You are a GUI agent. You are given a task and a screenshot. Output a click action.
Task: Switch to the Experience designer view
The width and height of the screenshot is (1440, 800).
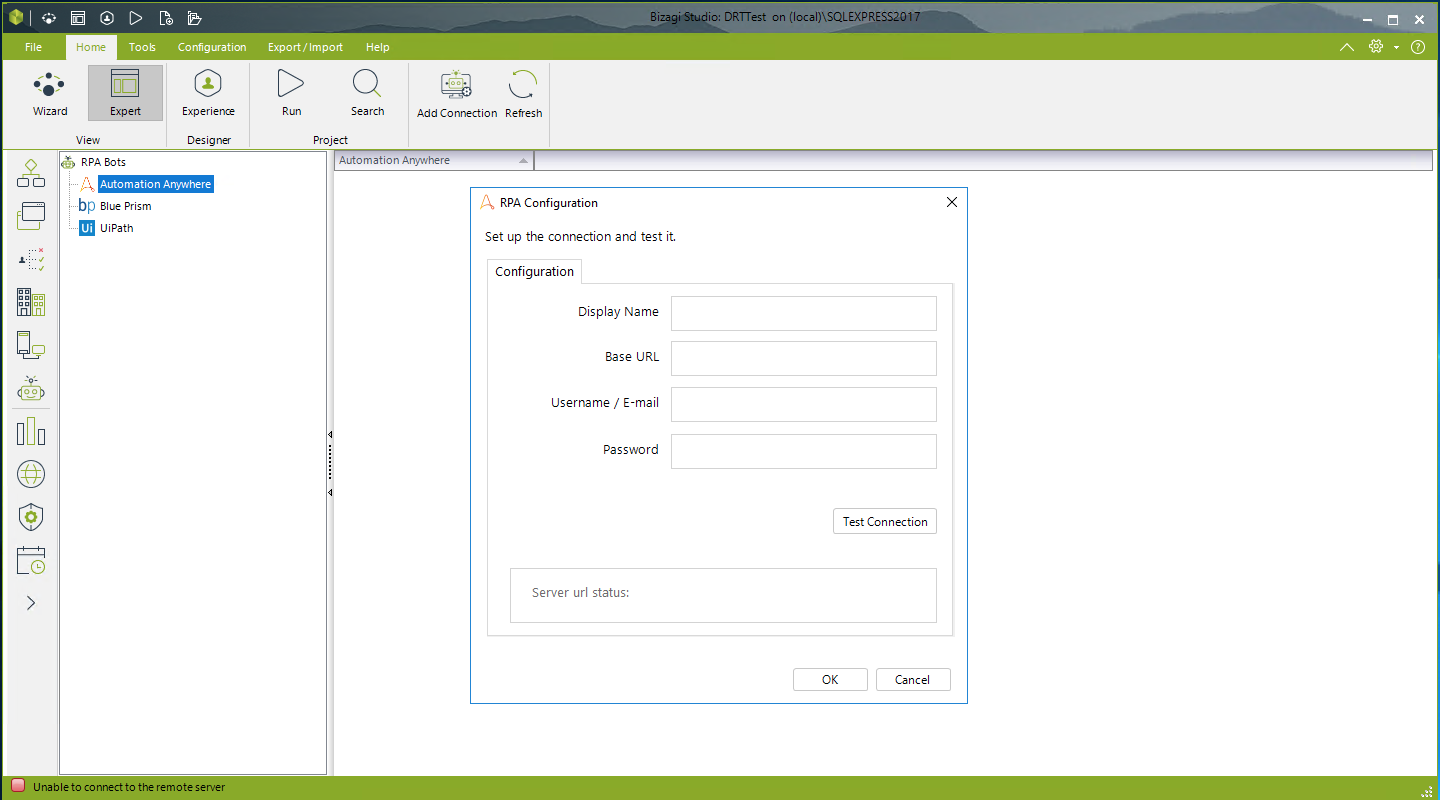[207, 93]
